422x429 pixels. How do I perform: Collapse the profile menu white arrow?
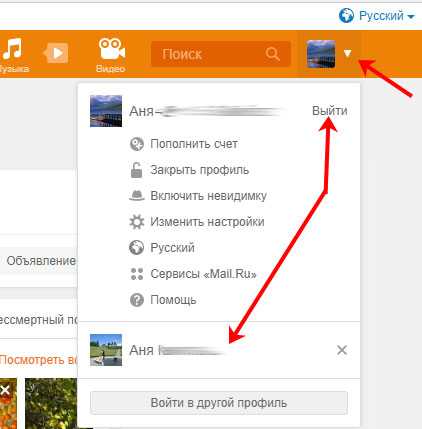pyautogui.click(x=347, y=53)
